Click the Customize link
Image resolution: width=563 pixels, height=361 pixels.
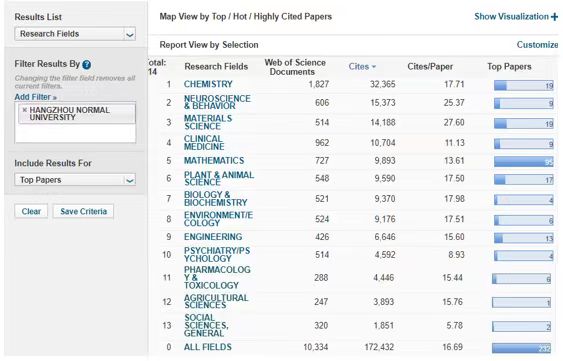pos(537,45)
